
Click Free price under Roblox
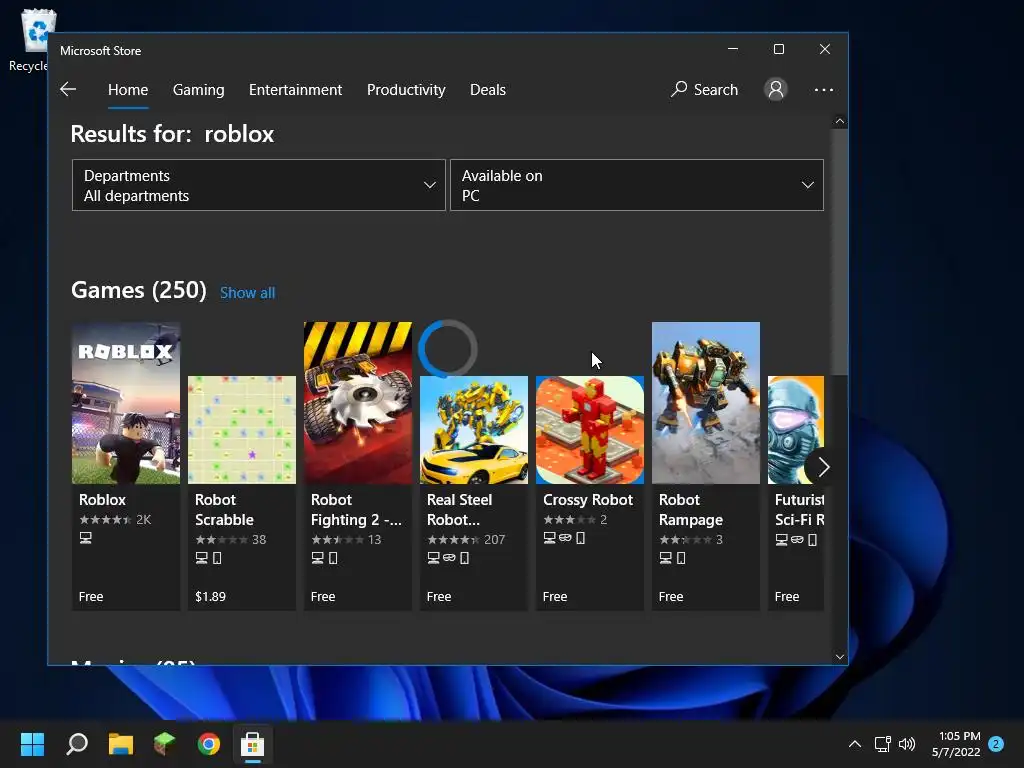(x=91, y=596)
